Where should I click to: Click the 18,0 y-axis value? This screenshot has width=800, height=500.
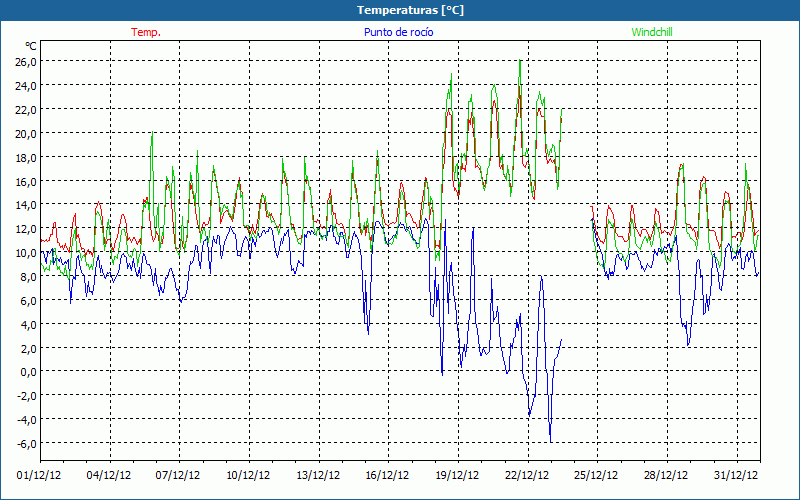(26, 157)
